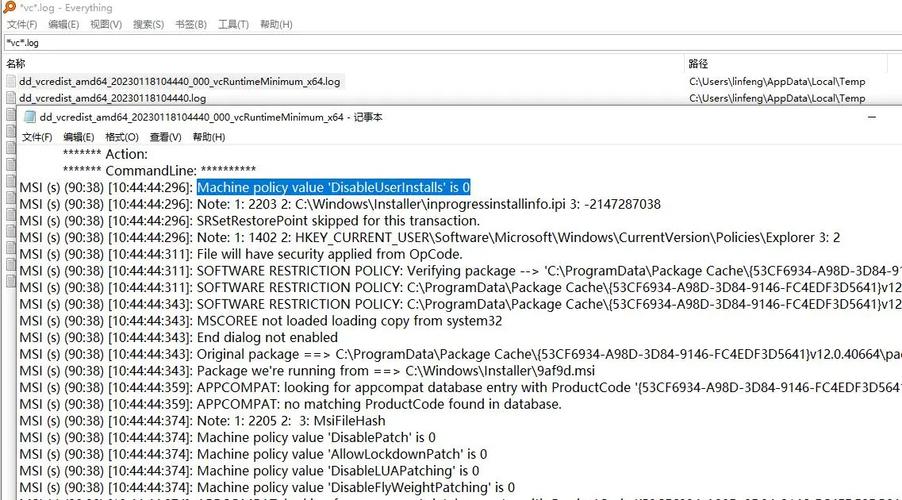Open Notepad's 编辑(E) menu

pyautogui.click(x=79, y=137)
